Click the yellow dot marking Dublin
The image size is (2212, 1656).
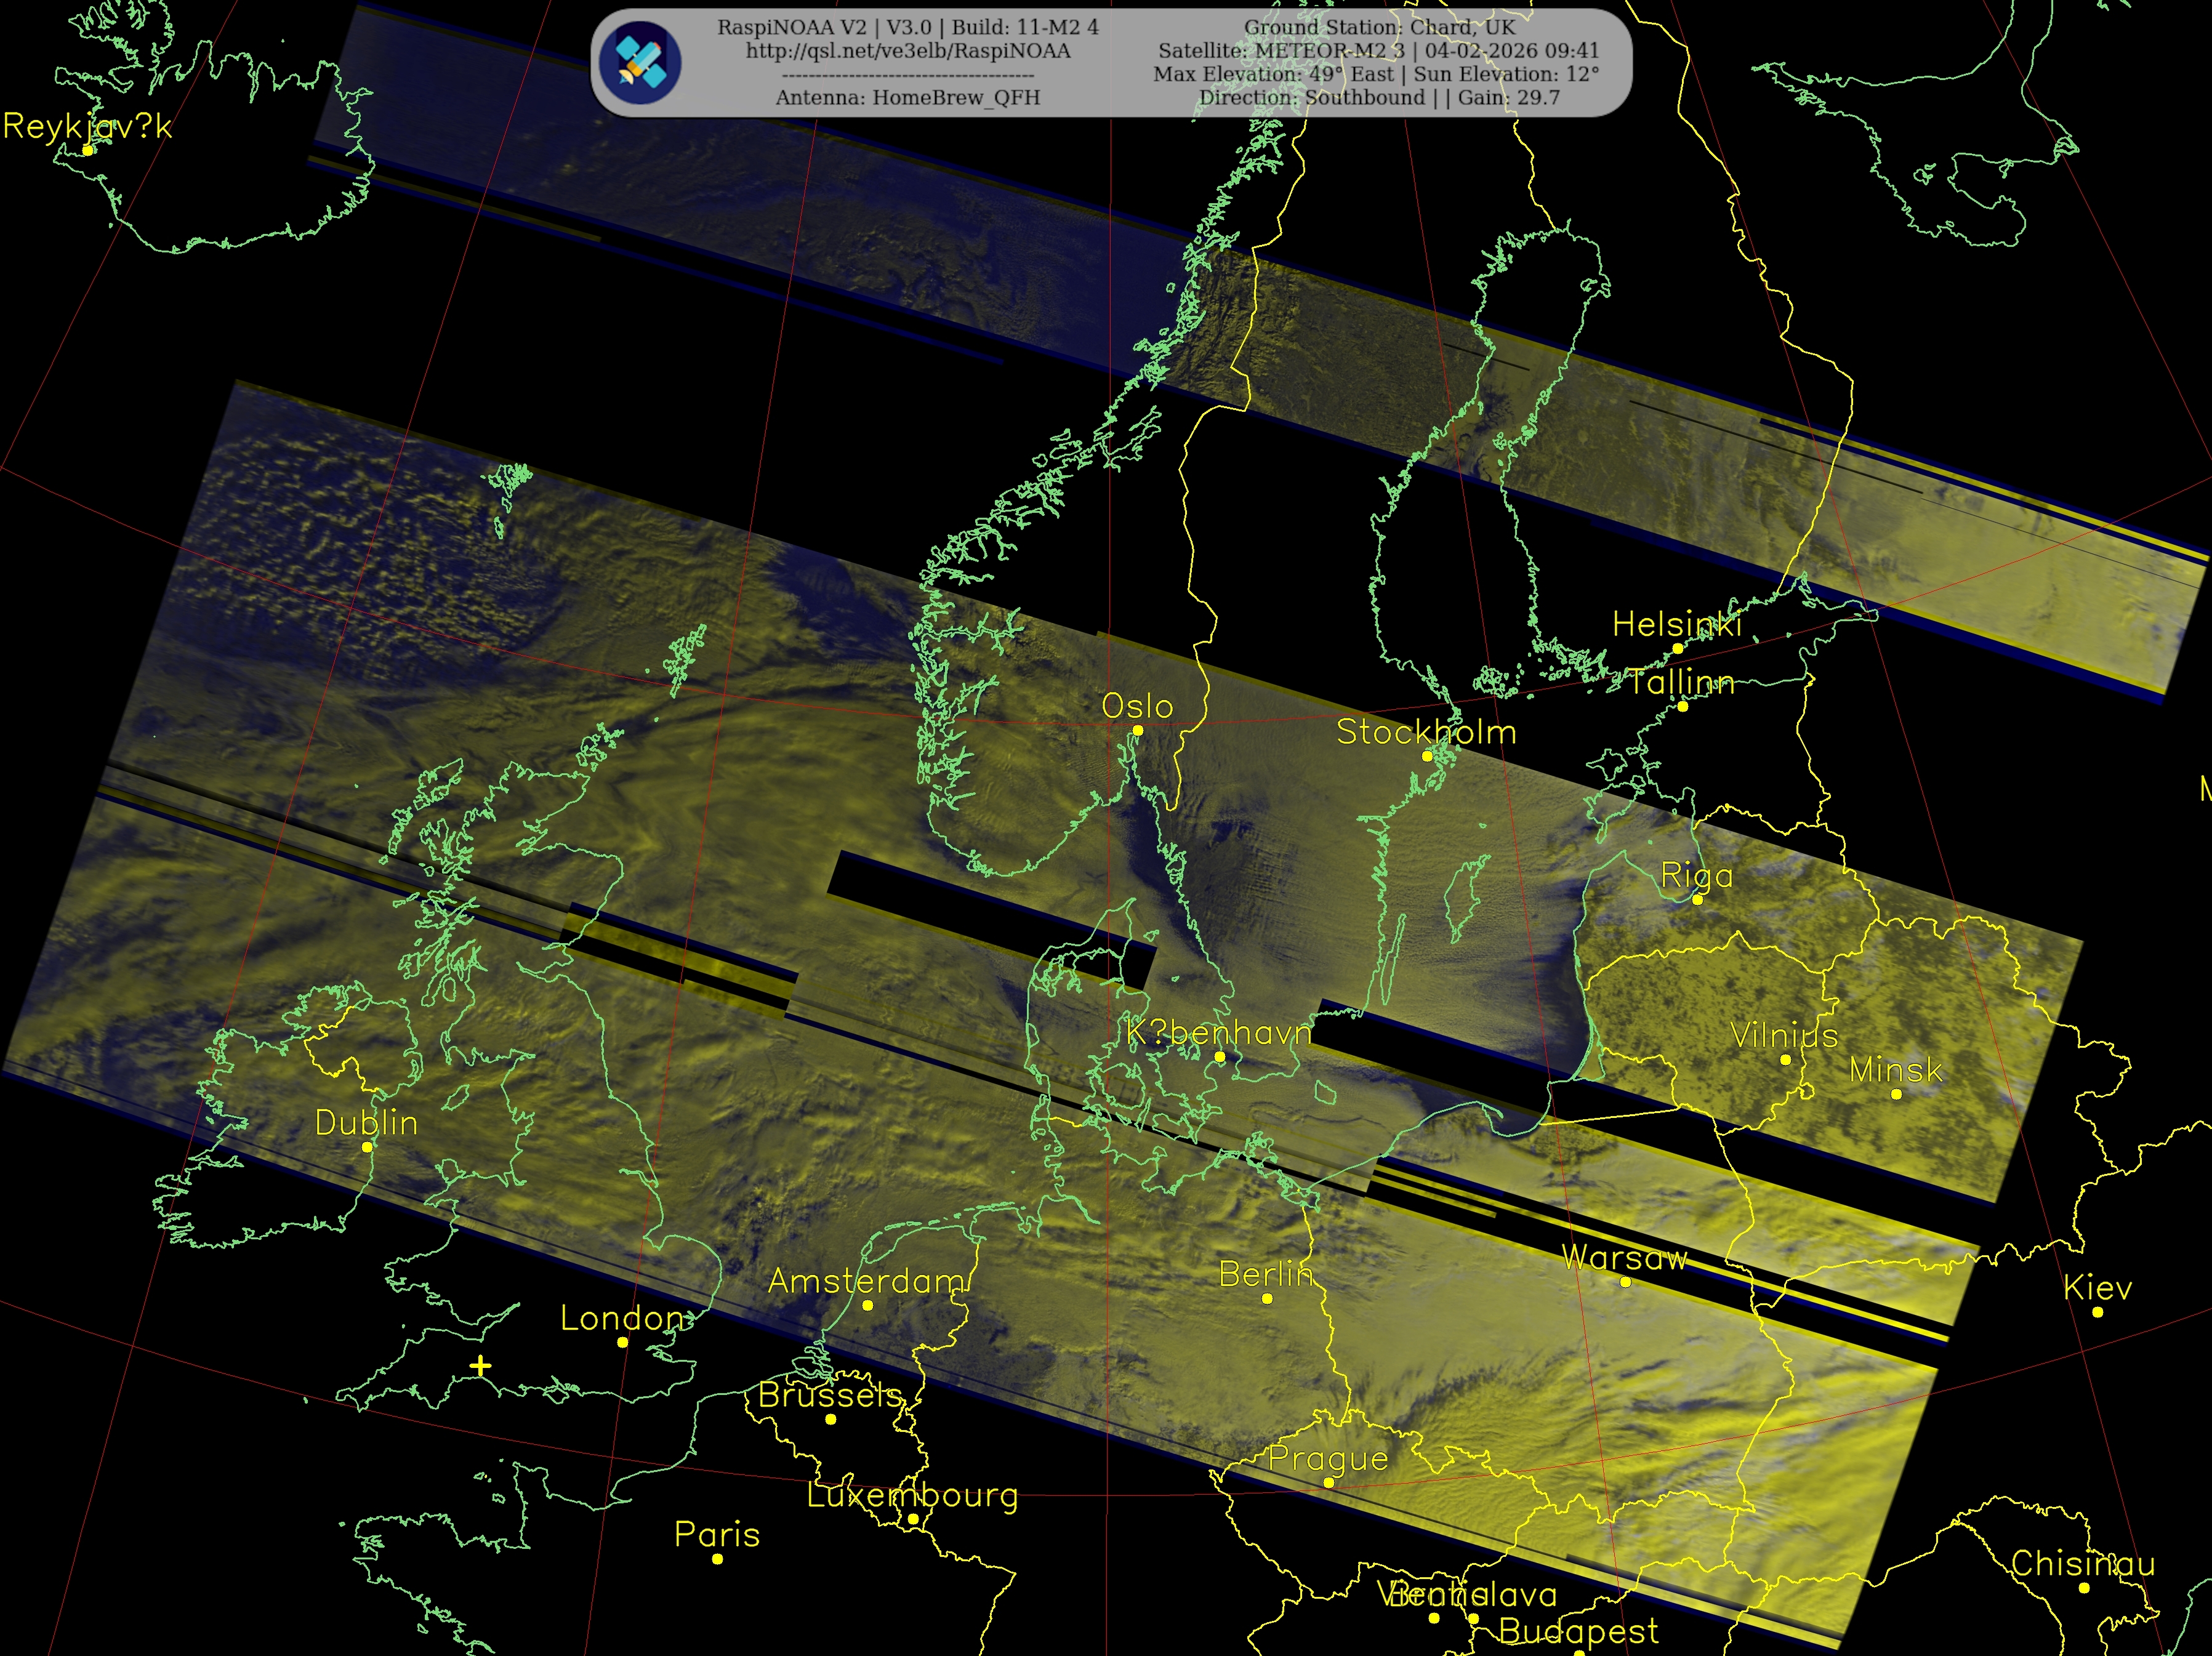[x=367, y=1148]
